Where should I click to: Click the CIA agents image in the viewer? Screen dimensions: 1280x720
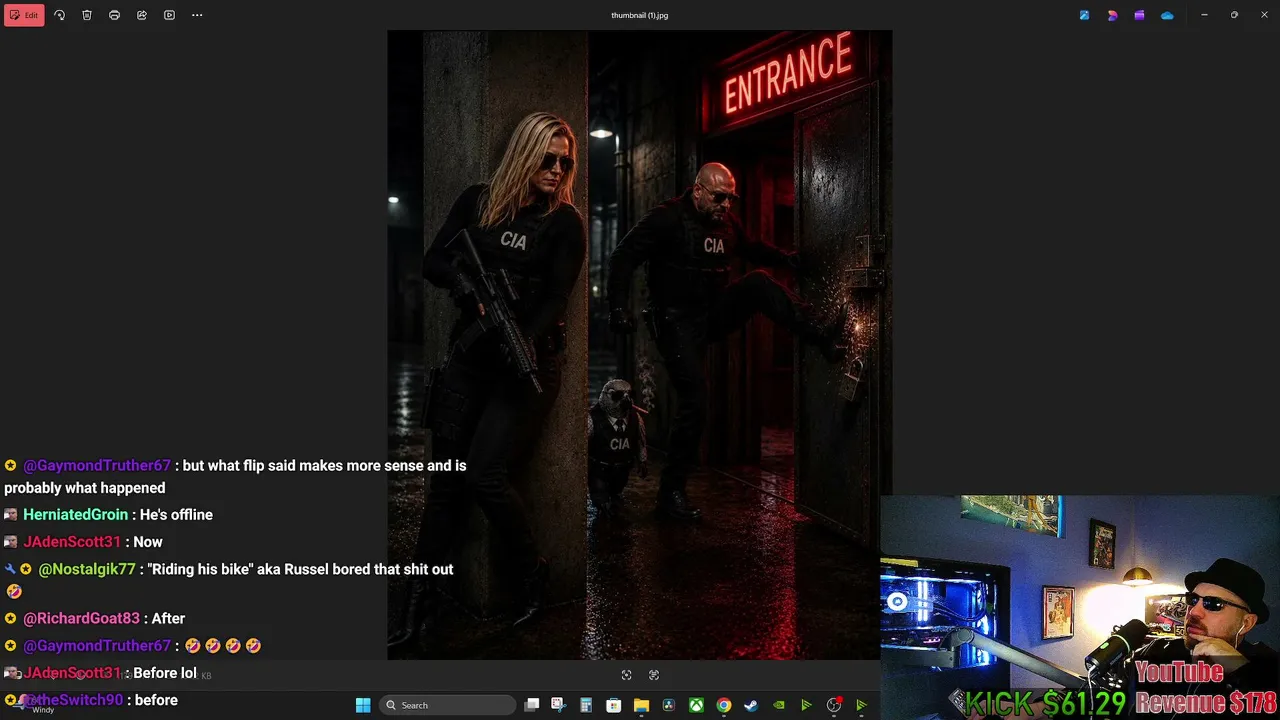click(x=640, y=345)
